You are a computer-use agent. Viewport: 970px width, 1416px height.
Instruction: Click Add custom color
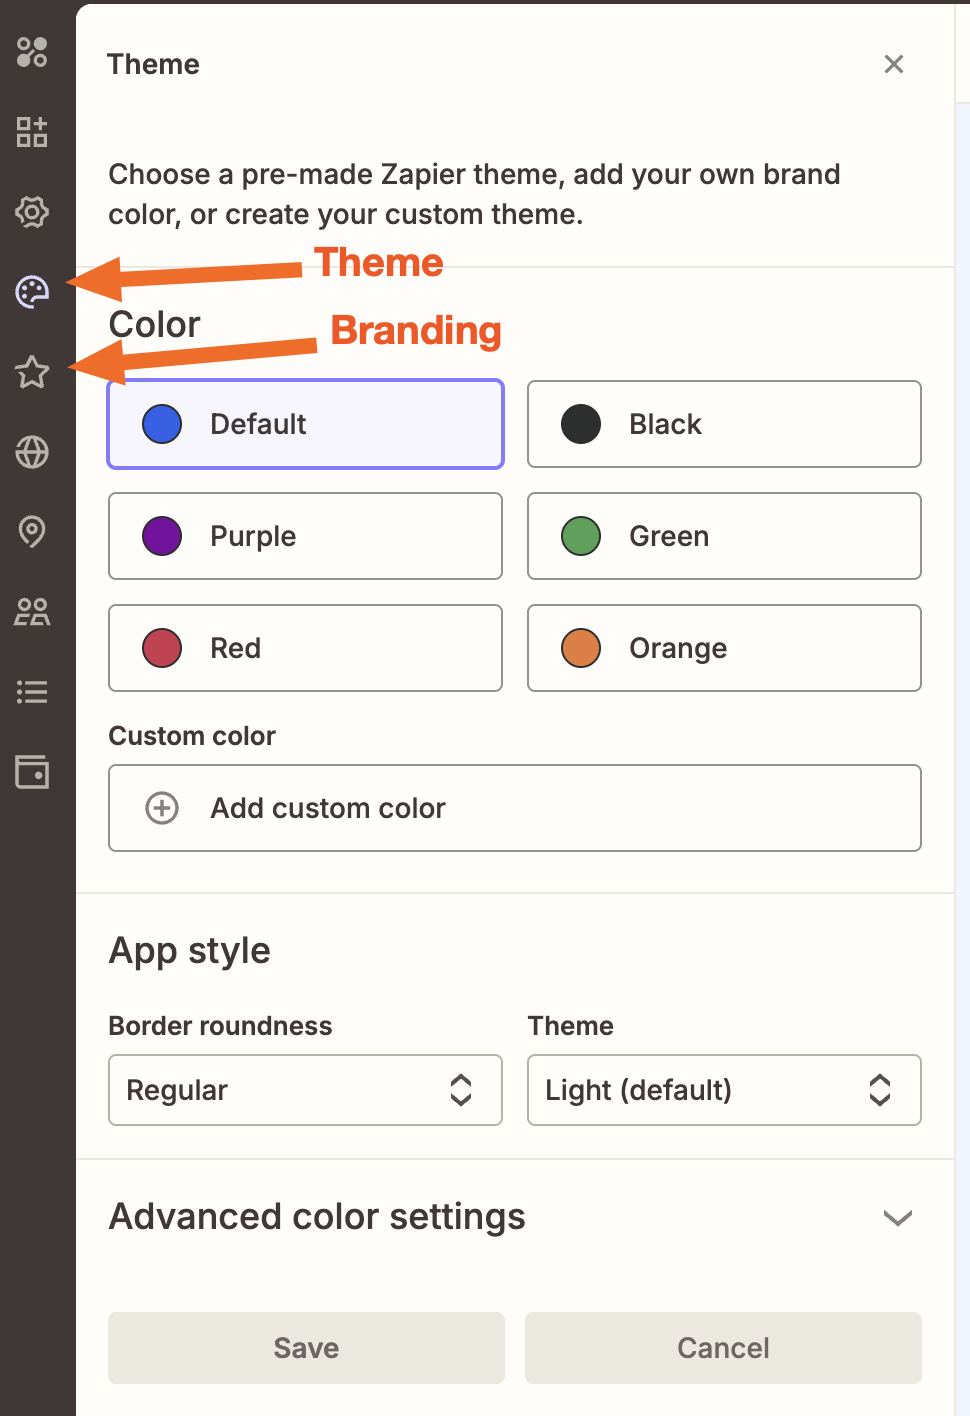[x=514, y=808]
